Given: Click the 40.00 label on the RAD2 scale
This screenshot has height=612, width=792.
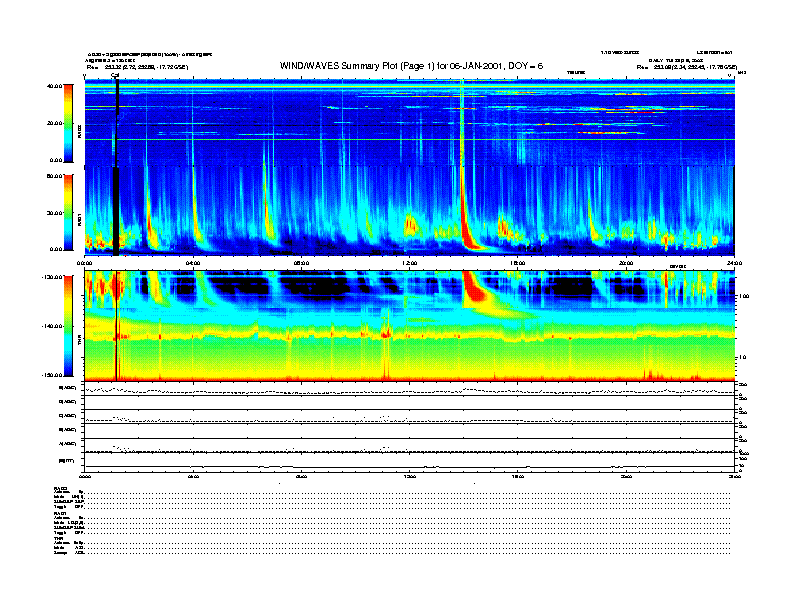Looking at the screenshot, I should (x=54, y=86).
